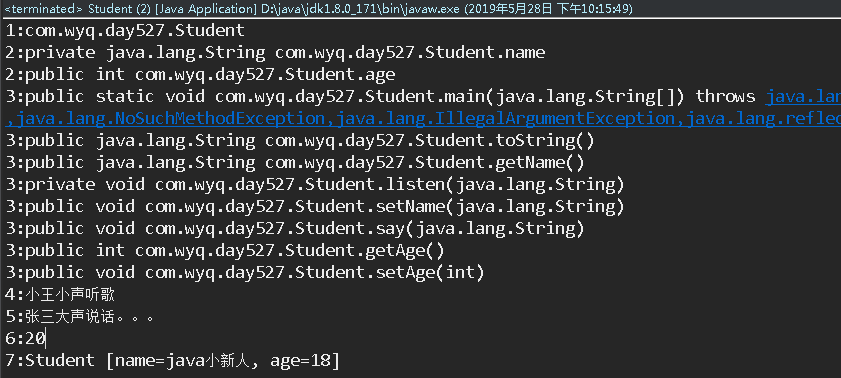Screen dimensions: 841x378
Task: Click the Student.getName() output line
Action: 295,162
